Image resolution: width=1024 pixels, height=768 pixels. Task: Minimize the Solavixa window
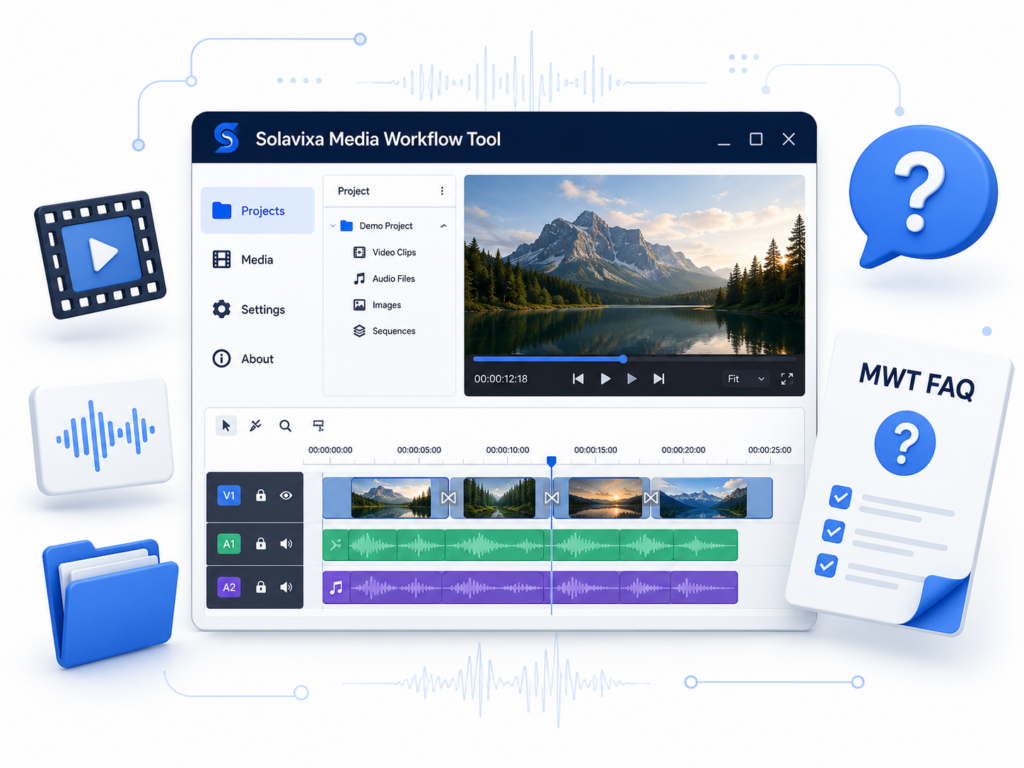[724, 142]
